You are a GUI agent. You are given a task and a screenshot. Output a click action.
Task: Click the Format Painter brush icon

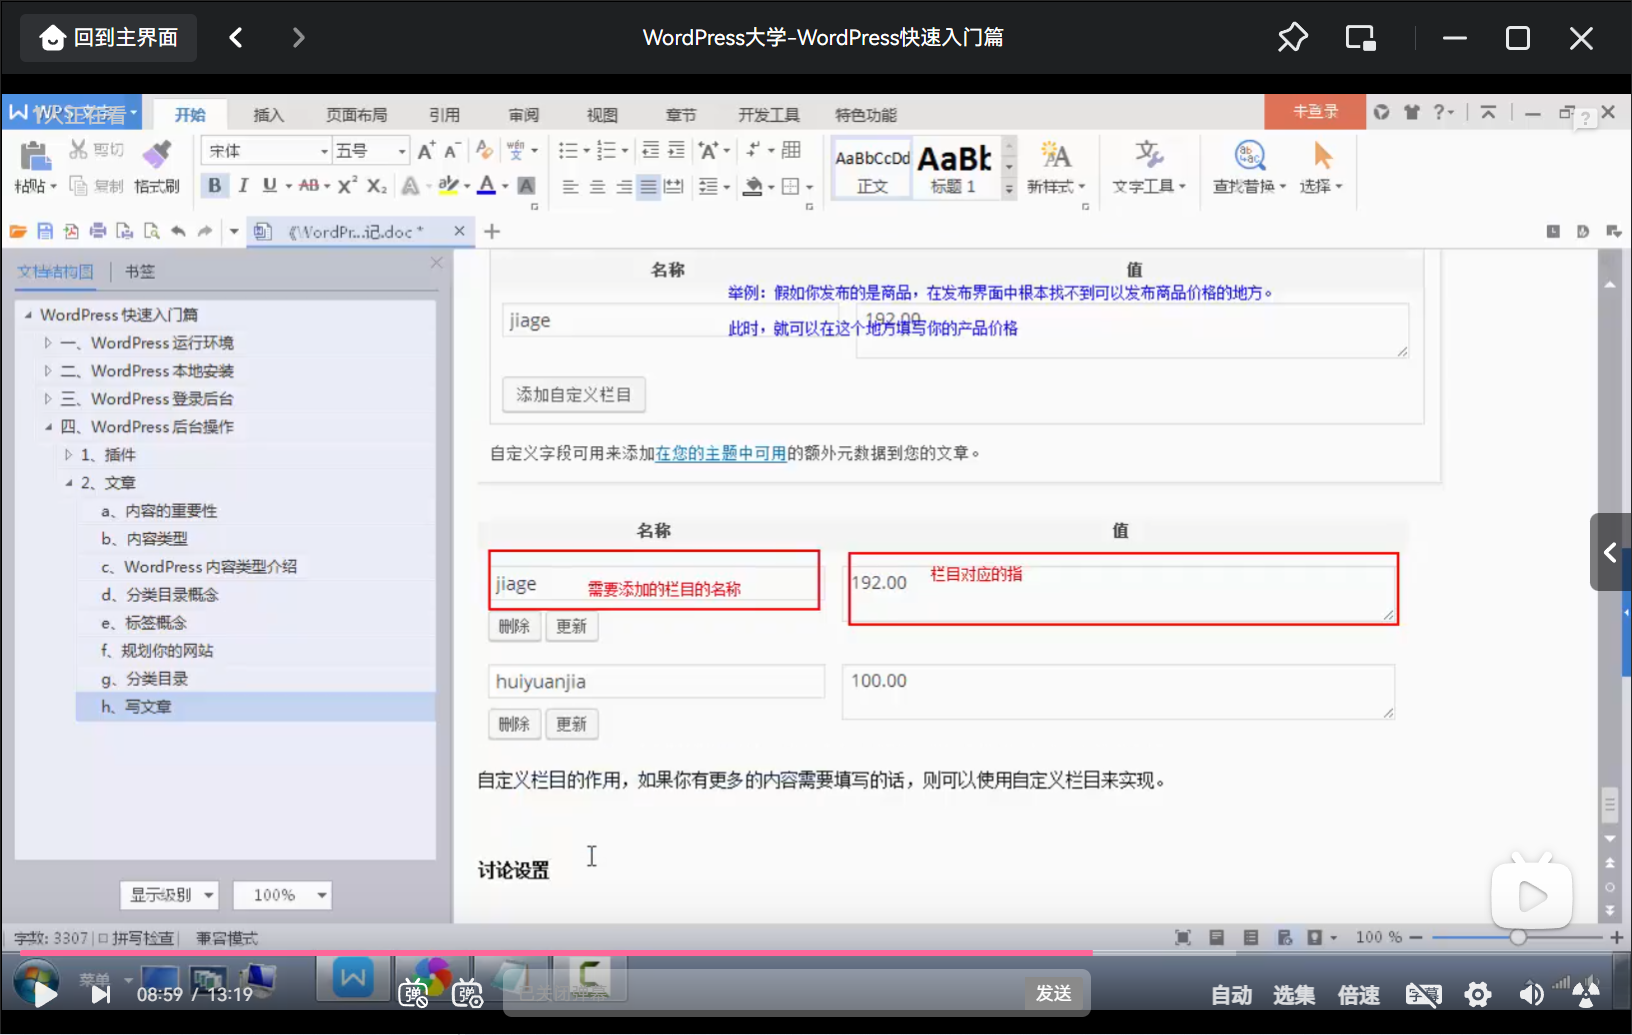click(157, 154)
